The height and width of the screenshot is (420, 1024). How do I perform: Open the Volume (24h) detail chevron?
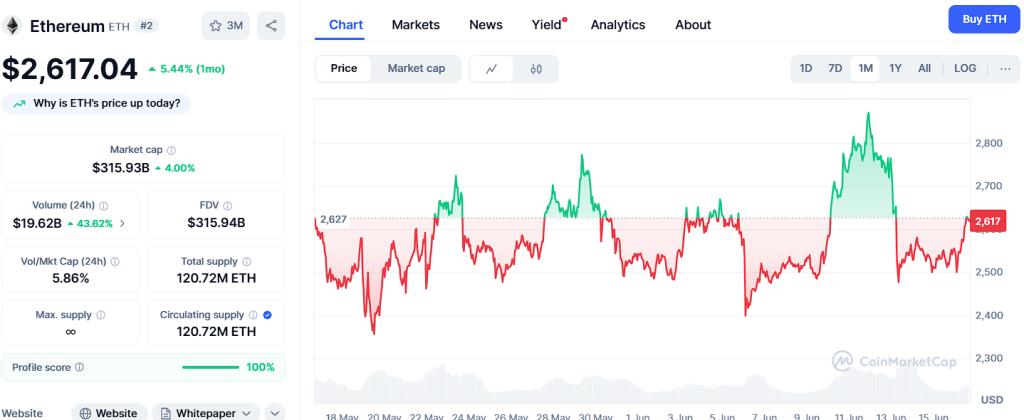coord(123,223)
